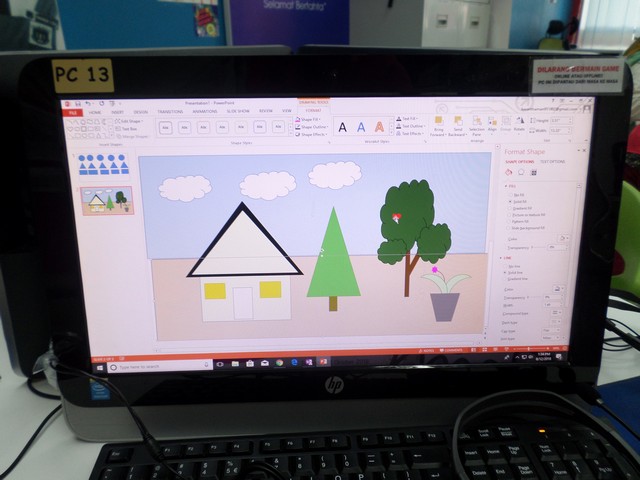Open Size & Properties icon in Format Shape

tap(533, 172)
